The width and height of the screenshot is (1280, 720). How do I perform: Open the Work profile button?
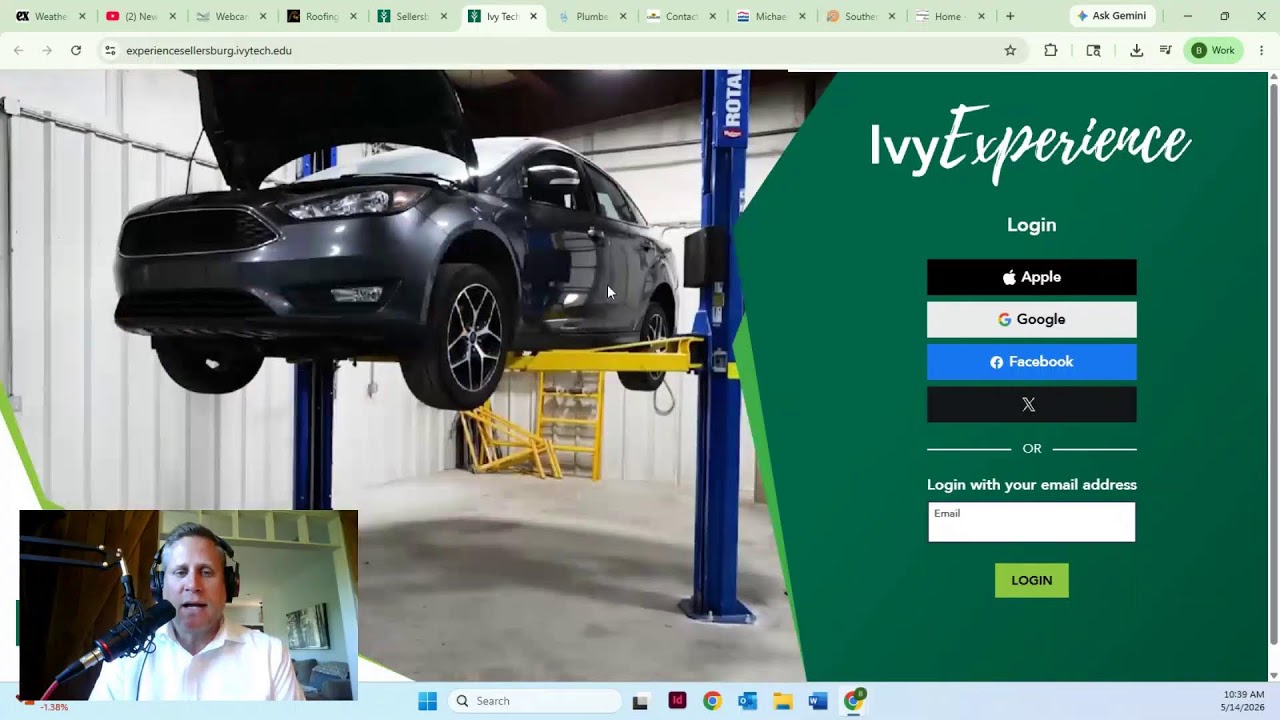tap(1214, 50)
